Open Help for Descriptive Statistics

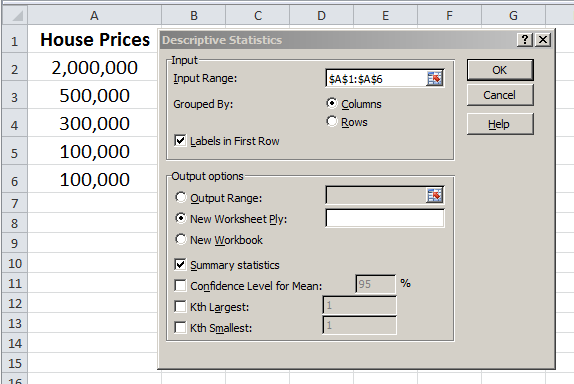click(x=500, y=124)
